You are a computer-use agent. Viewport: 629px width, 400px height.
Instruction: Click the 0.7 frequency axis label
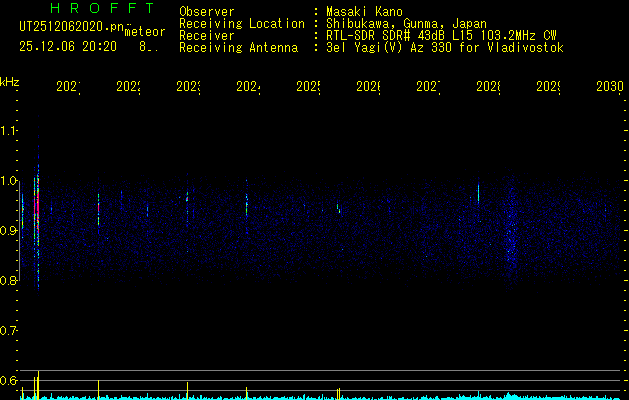pos(9,331)
